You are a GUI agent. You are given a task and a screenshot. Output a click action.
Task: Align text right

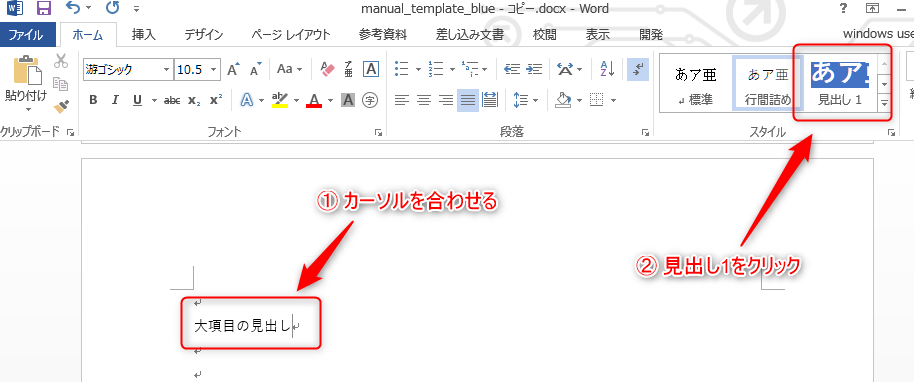[446, 100]
